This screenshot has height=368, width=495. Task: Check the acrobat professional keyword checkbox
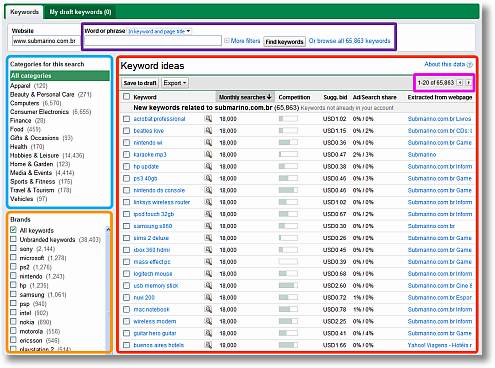click(126, 119)
